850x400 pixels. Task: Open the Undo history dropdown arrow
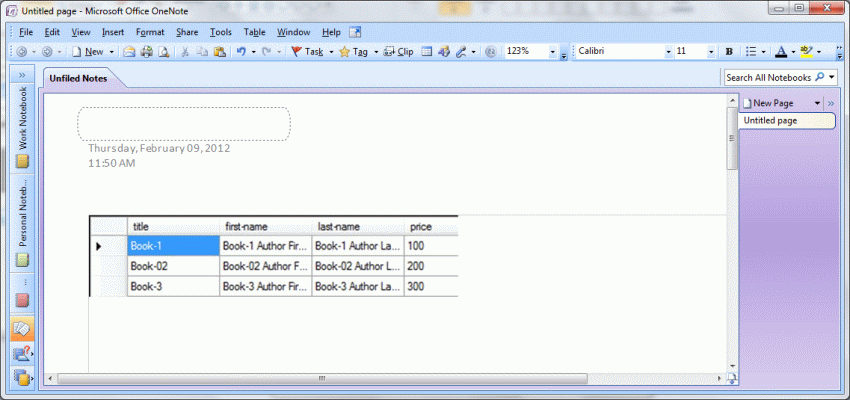coord(254,51)
